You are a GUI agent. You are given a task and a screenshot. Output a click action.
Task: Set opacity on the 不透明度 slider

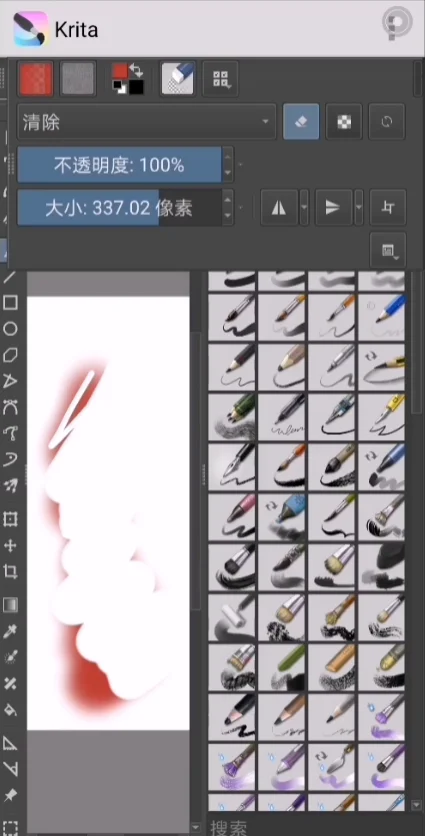119,165
